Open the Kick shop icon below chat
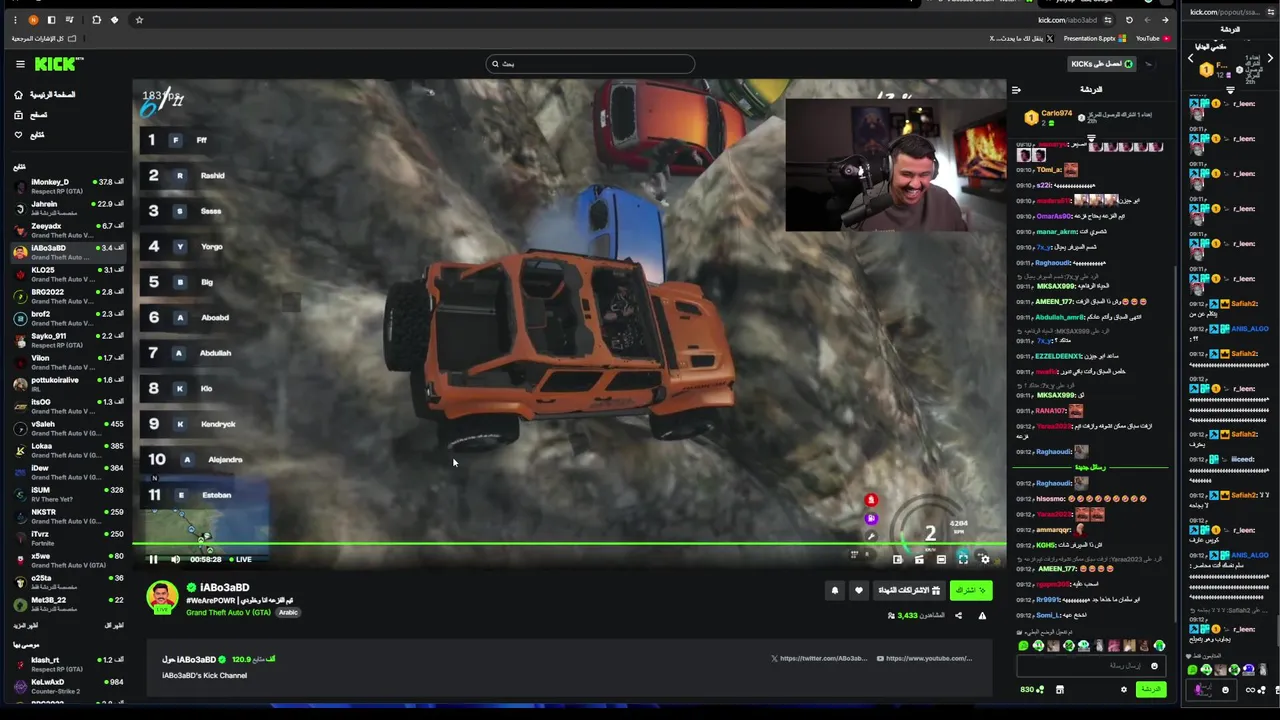 (x=1060, y=689)
